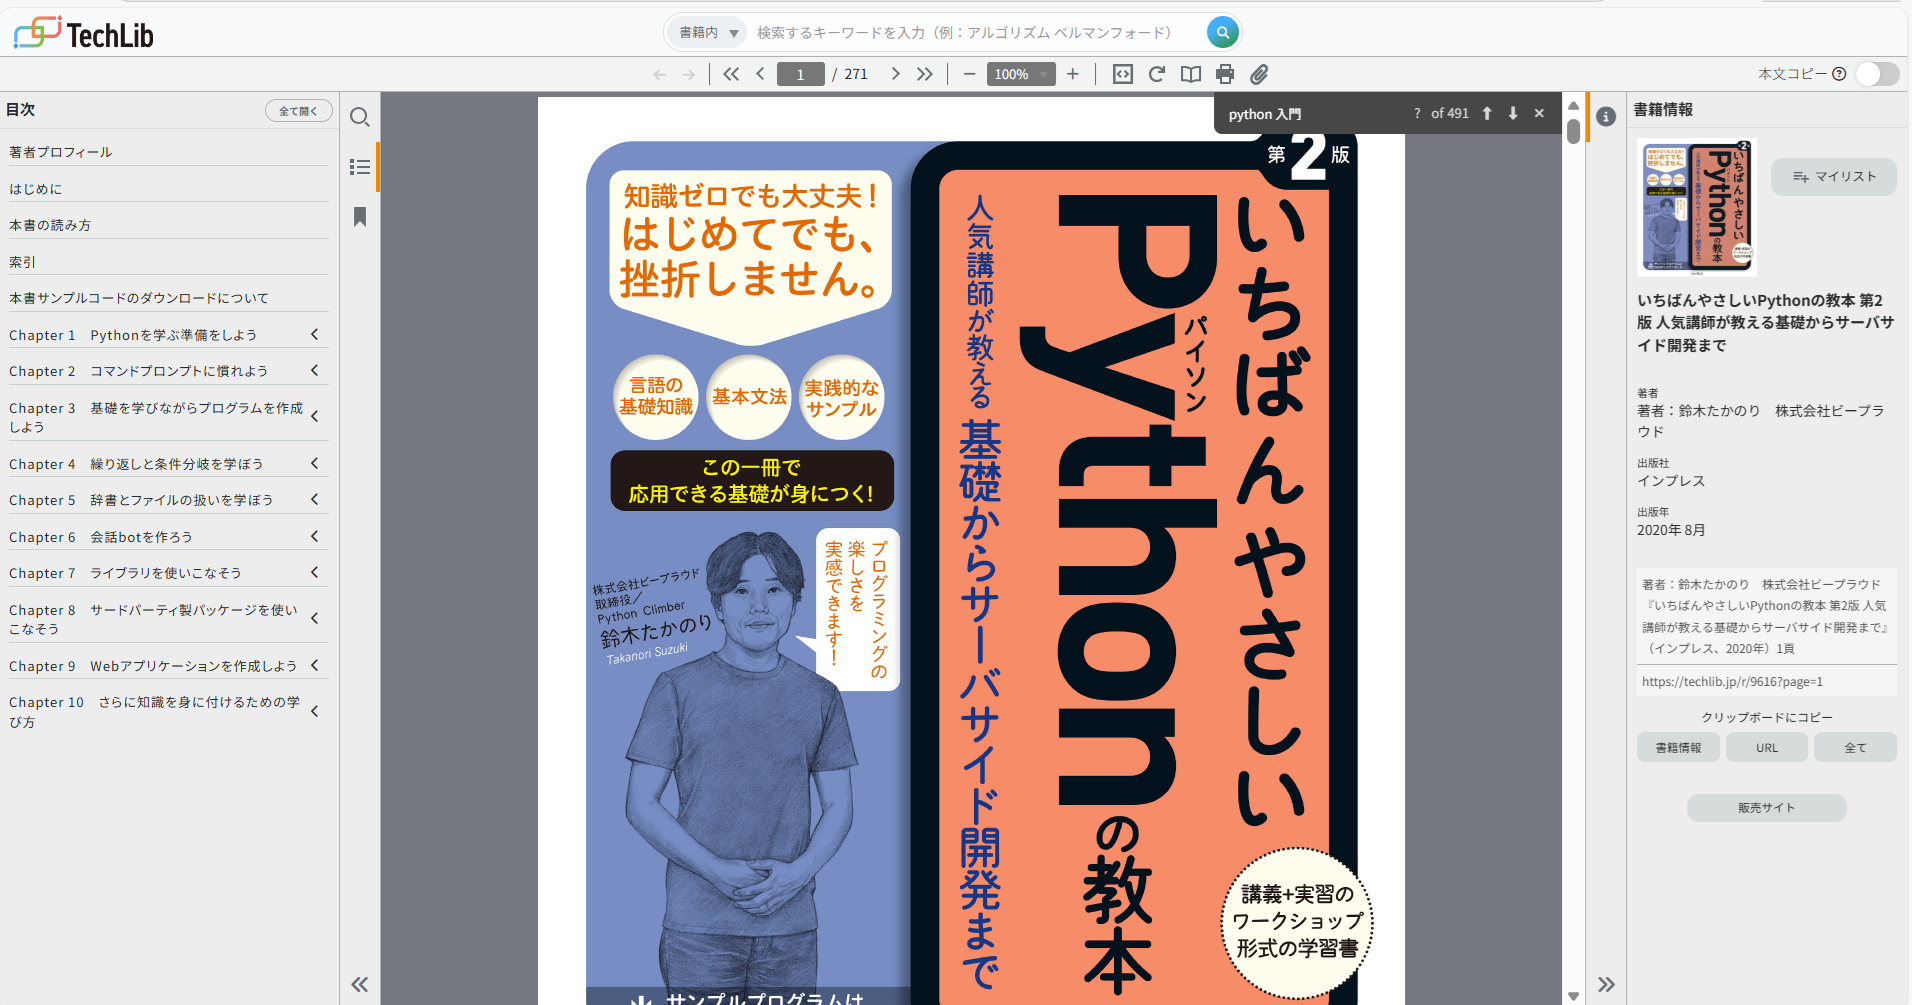This screenshot has width=1912, height=1005.
Task: Toggle the 本文コピー switch
Action: (1877, 74)
